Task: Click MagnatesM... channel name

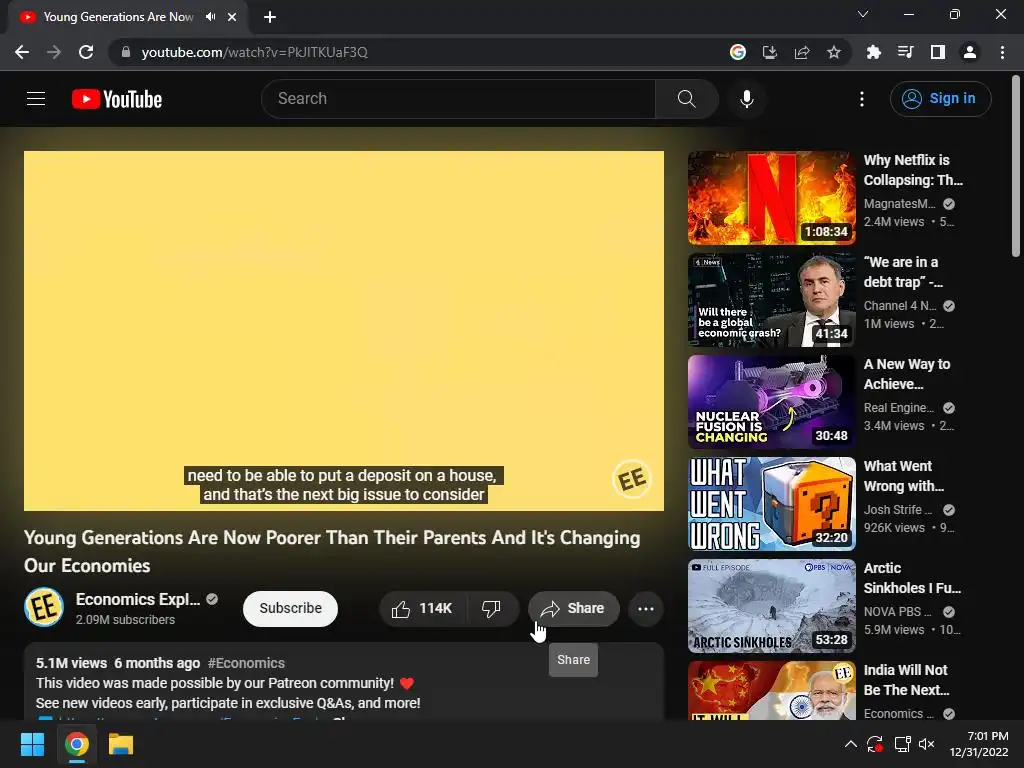Action: [x=899, y=204]
